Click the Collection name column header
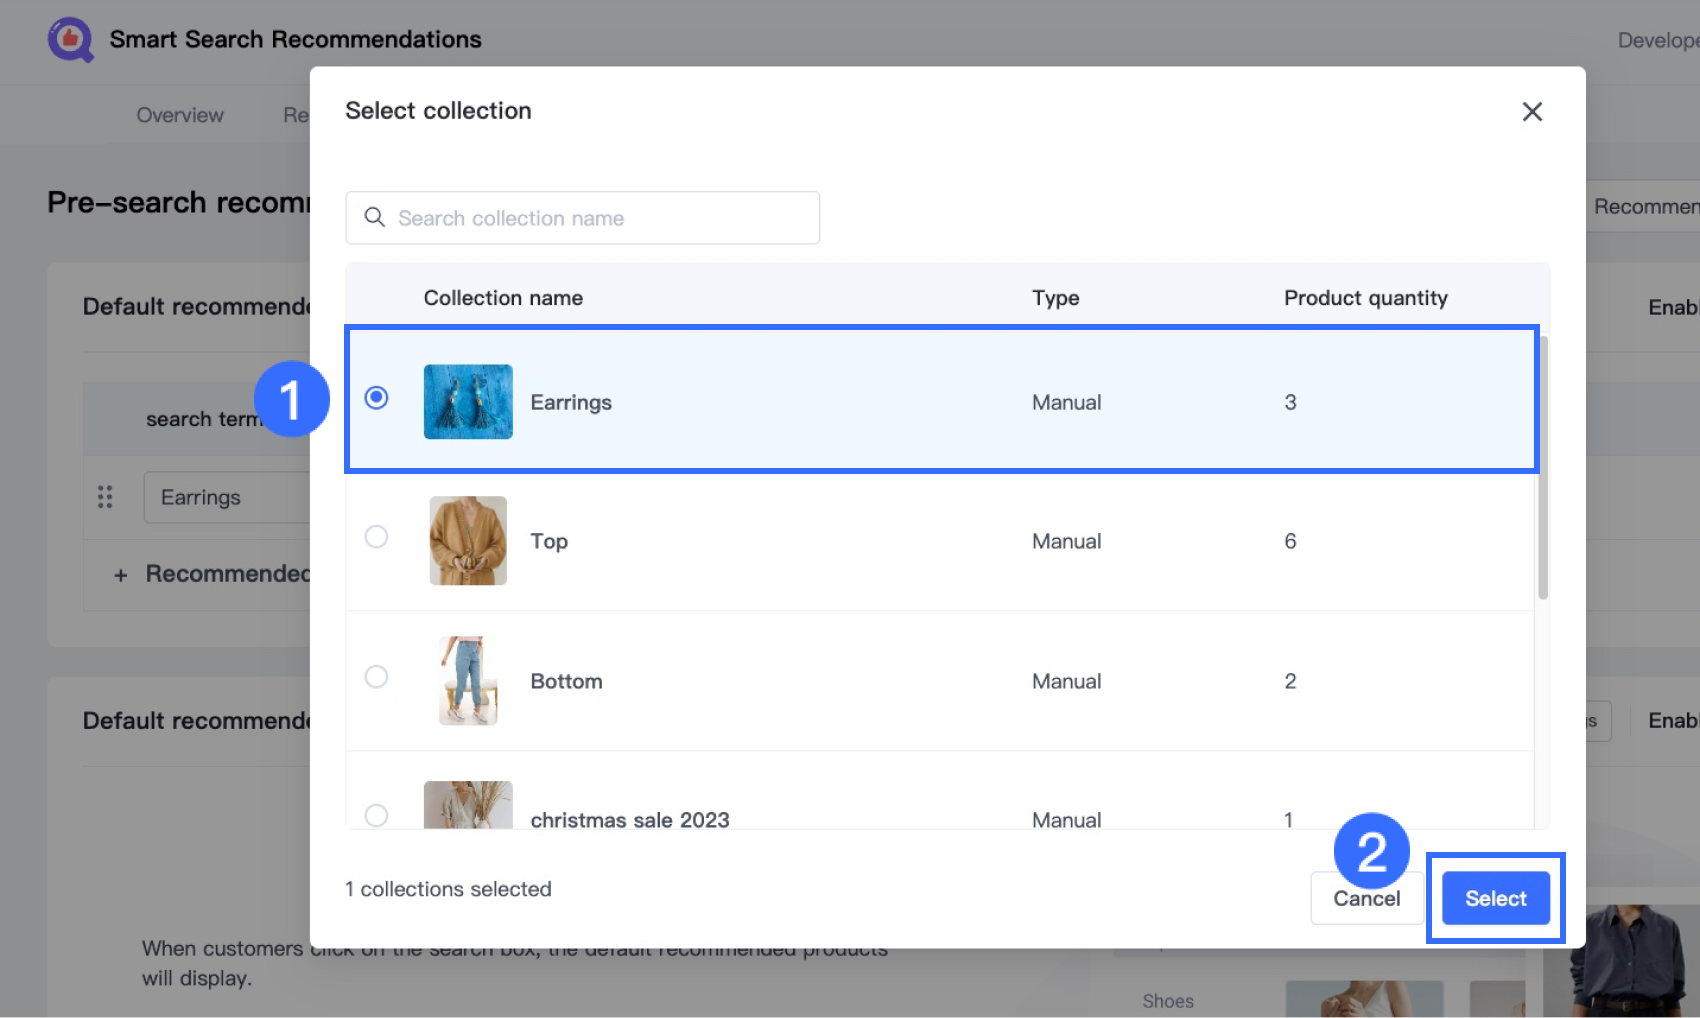Viewport: 1700px width, 1018px height. coord(503,298)
